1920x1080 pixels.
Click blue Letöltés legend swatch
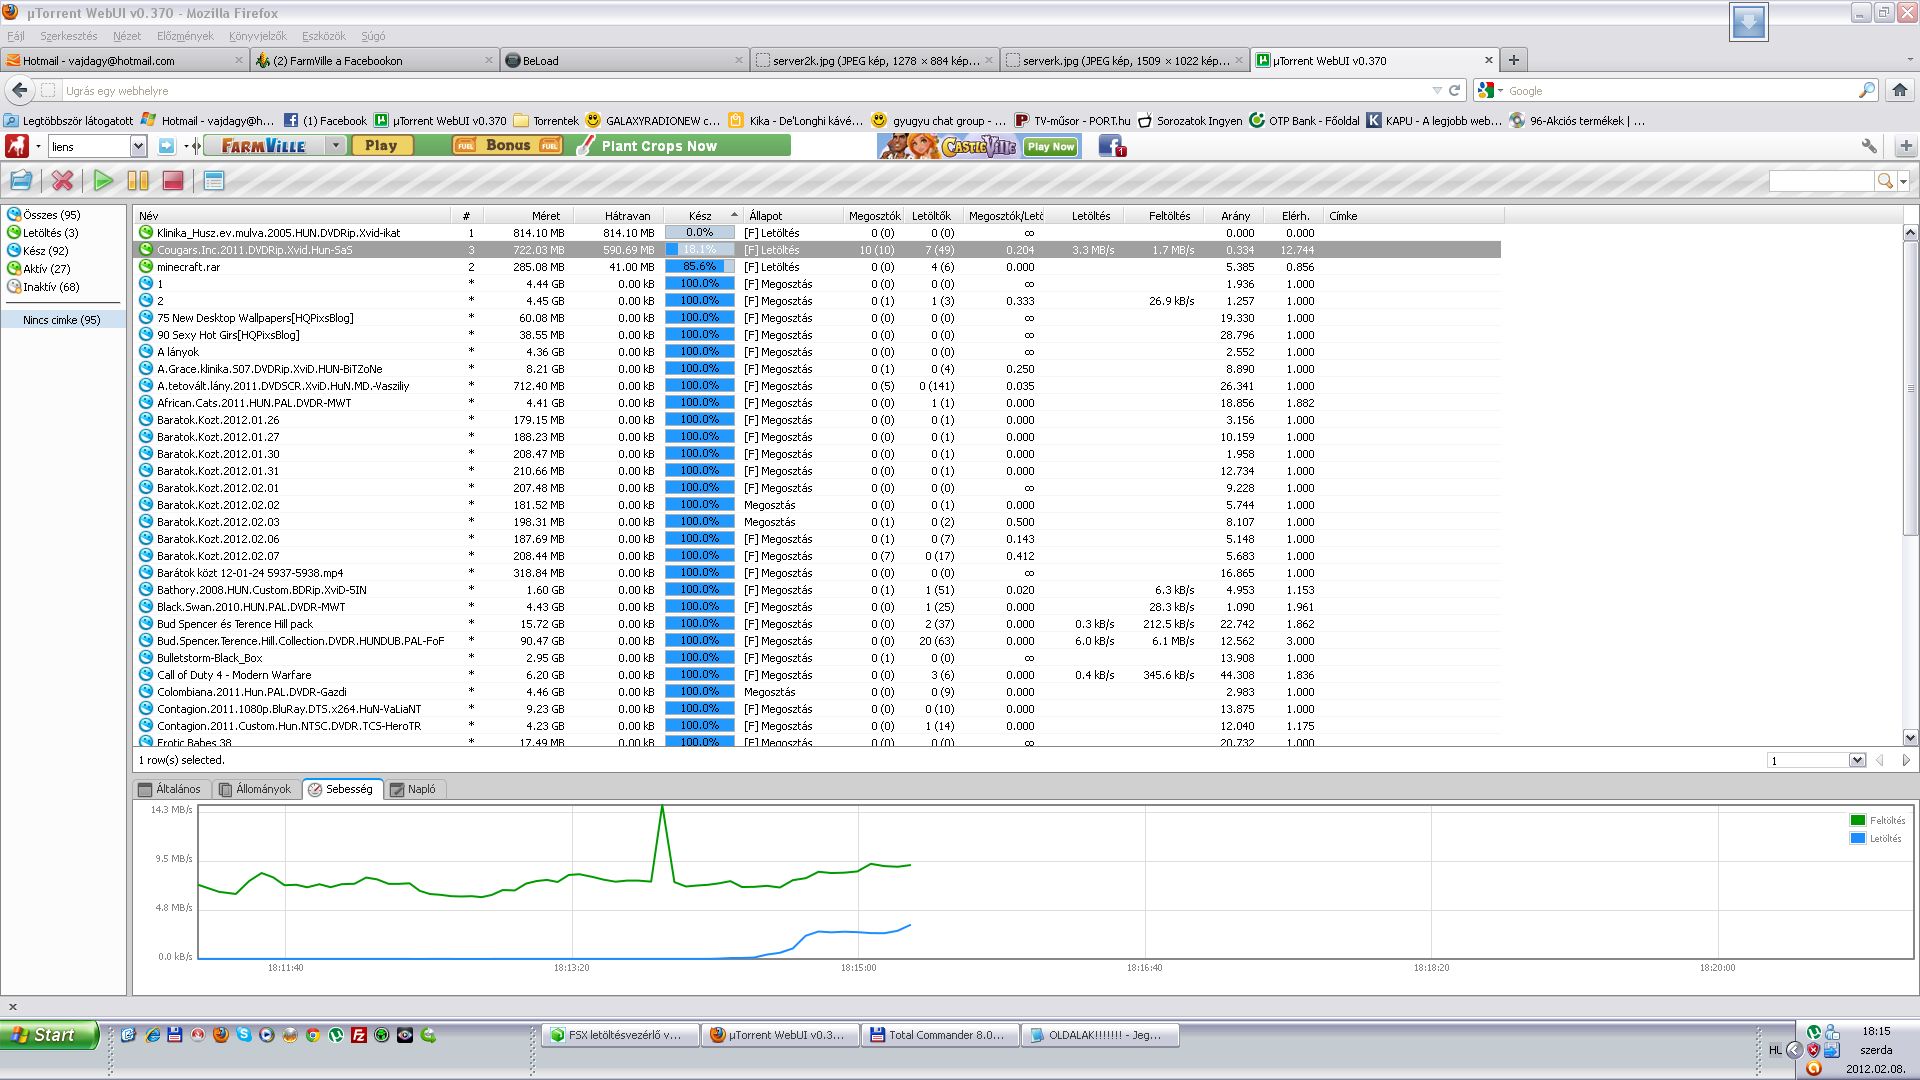[1858, 838]
